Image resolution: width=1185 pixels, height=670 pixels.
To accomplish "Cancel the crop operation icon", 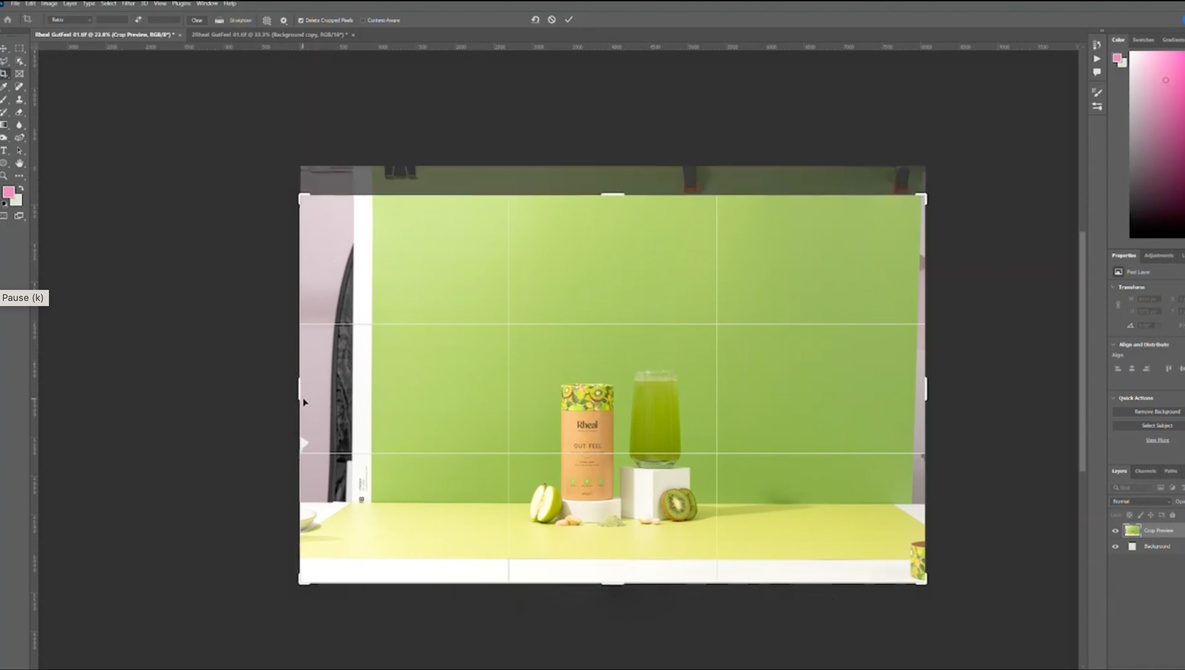I will [552, 20].
